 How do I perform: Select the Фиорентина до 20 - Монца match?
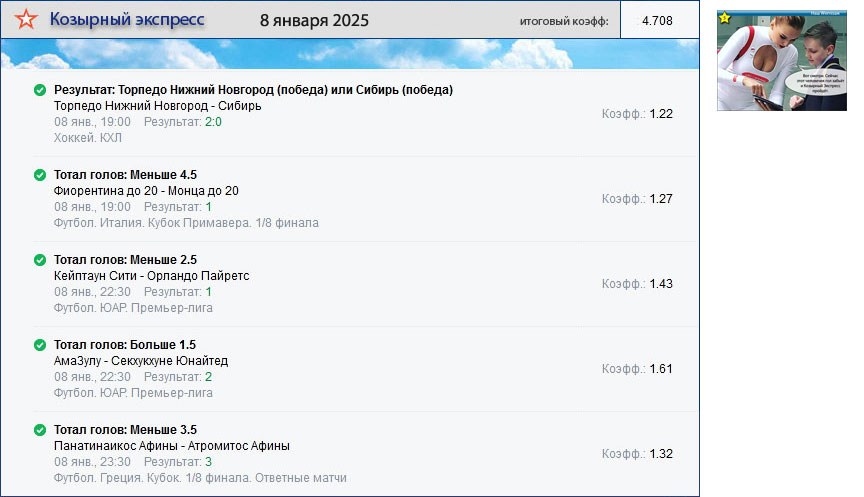pos(146,191)
